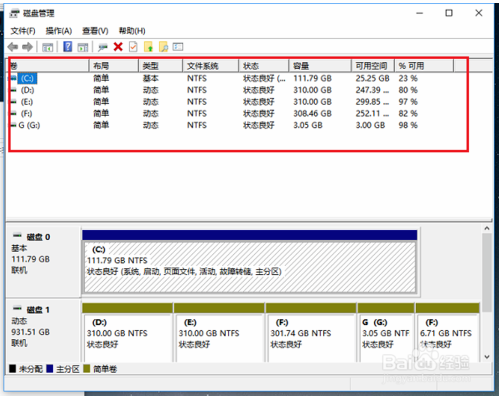Select the (C:) 111.79 GB NTFS partition block

tap(250, 267)
